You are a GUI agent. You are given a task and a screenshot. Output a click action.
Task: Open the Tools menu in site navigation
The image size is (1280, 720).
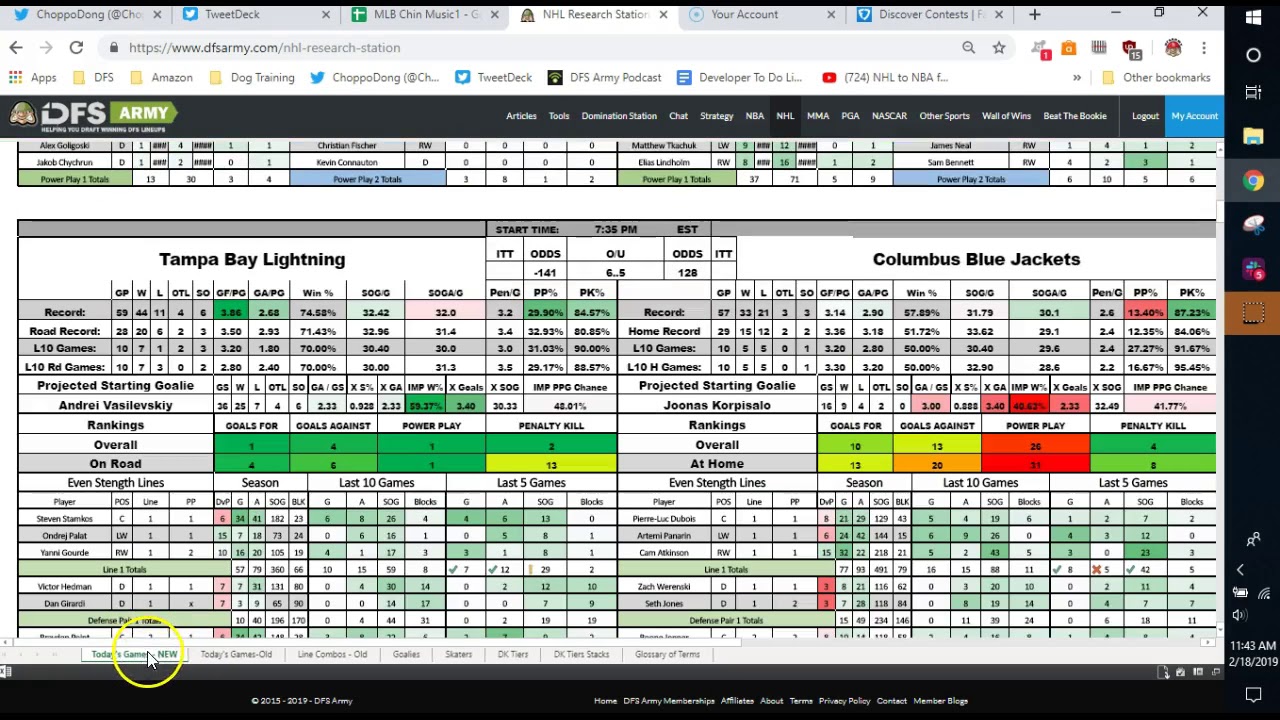pos(559,116)
